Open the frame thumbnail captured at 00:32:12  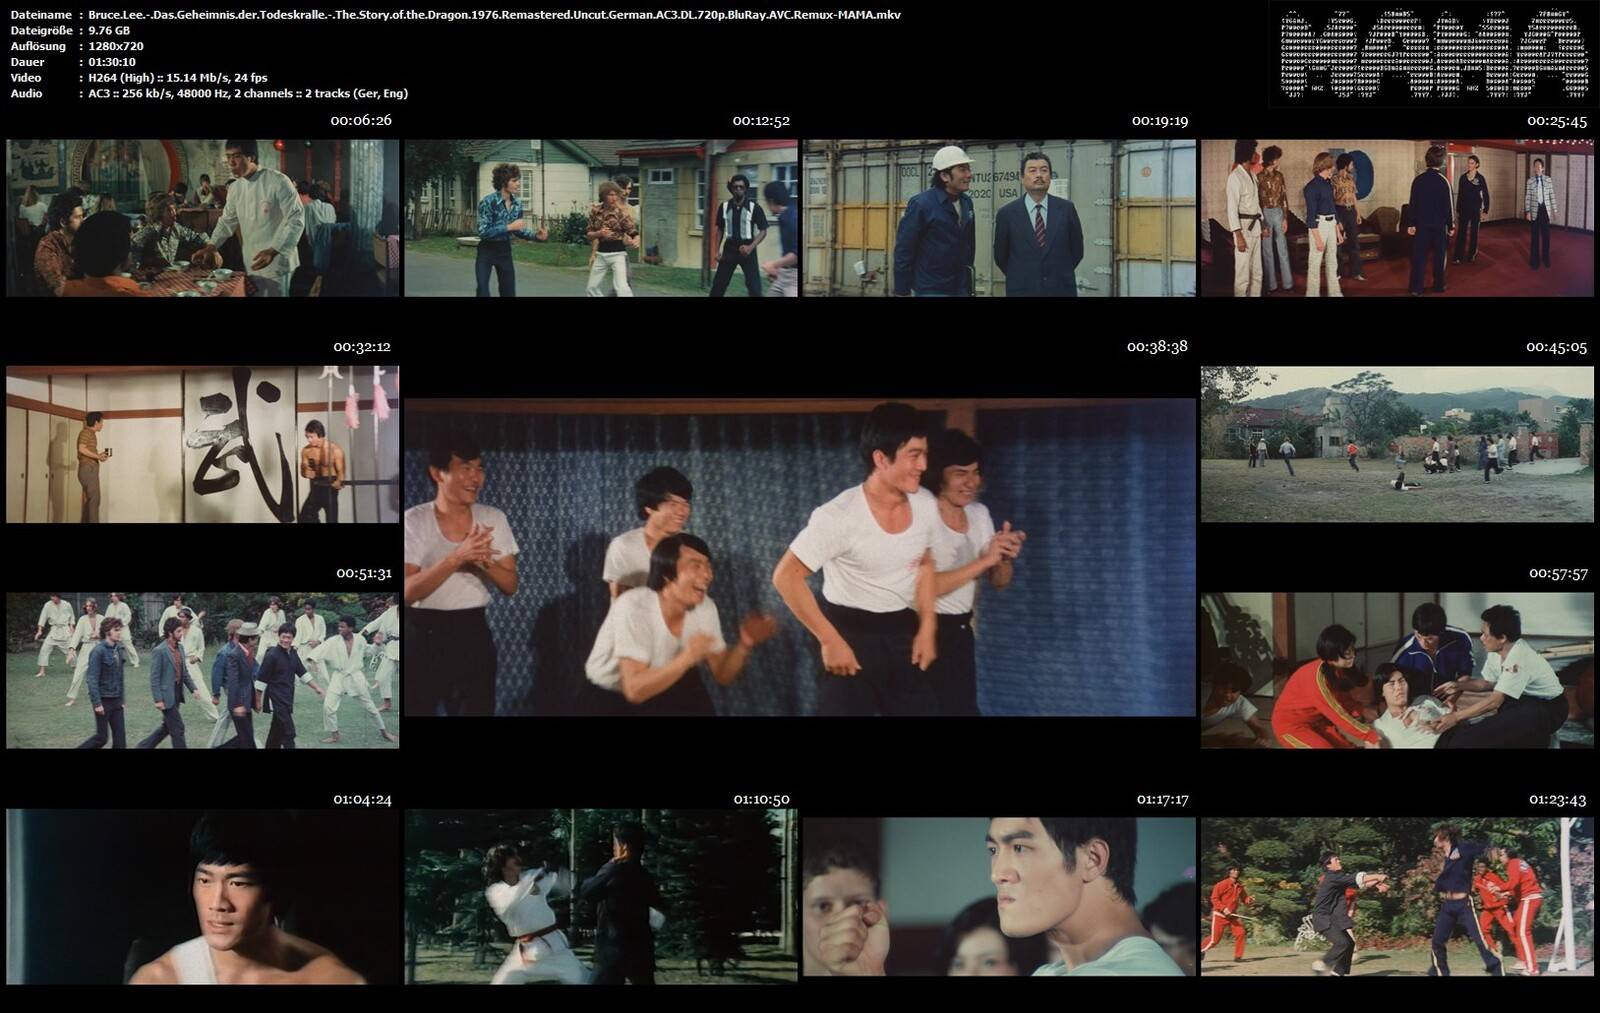[x=202, y=444]
